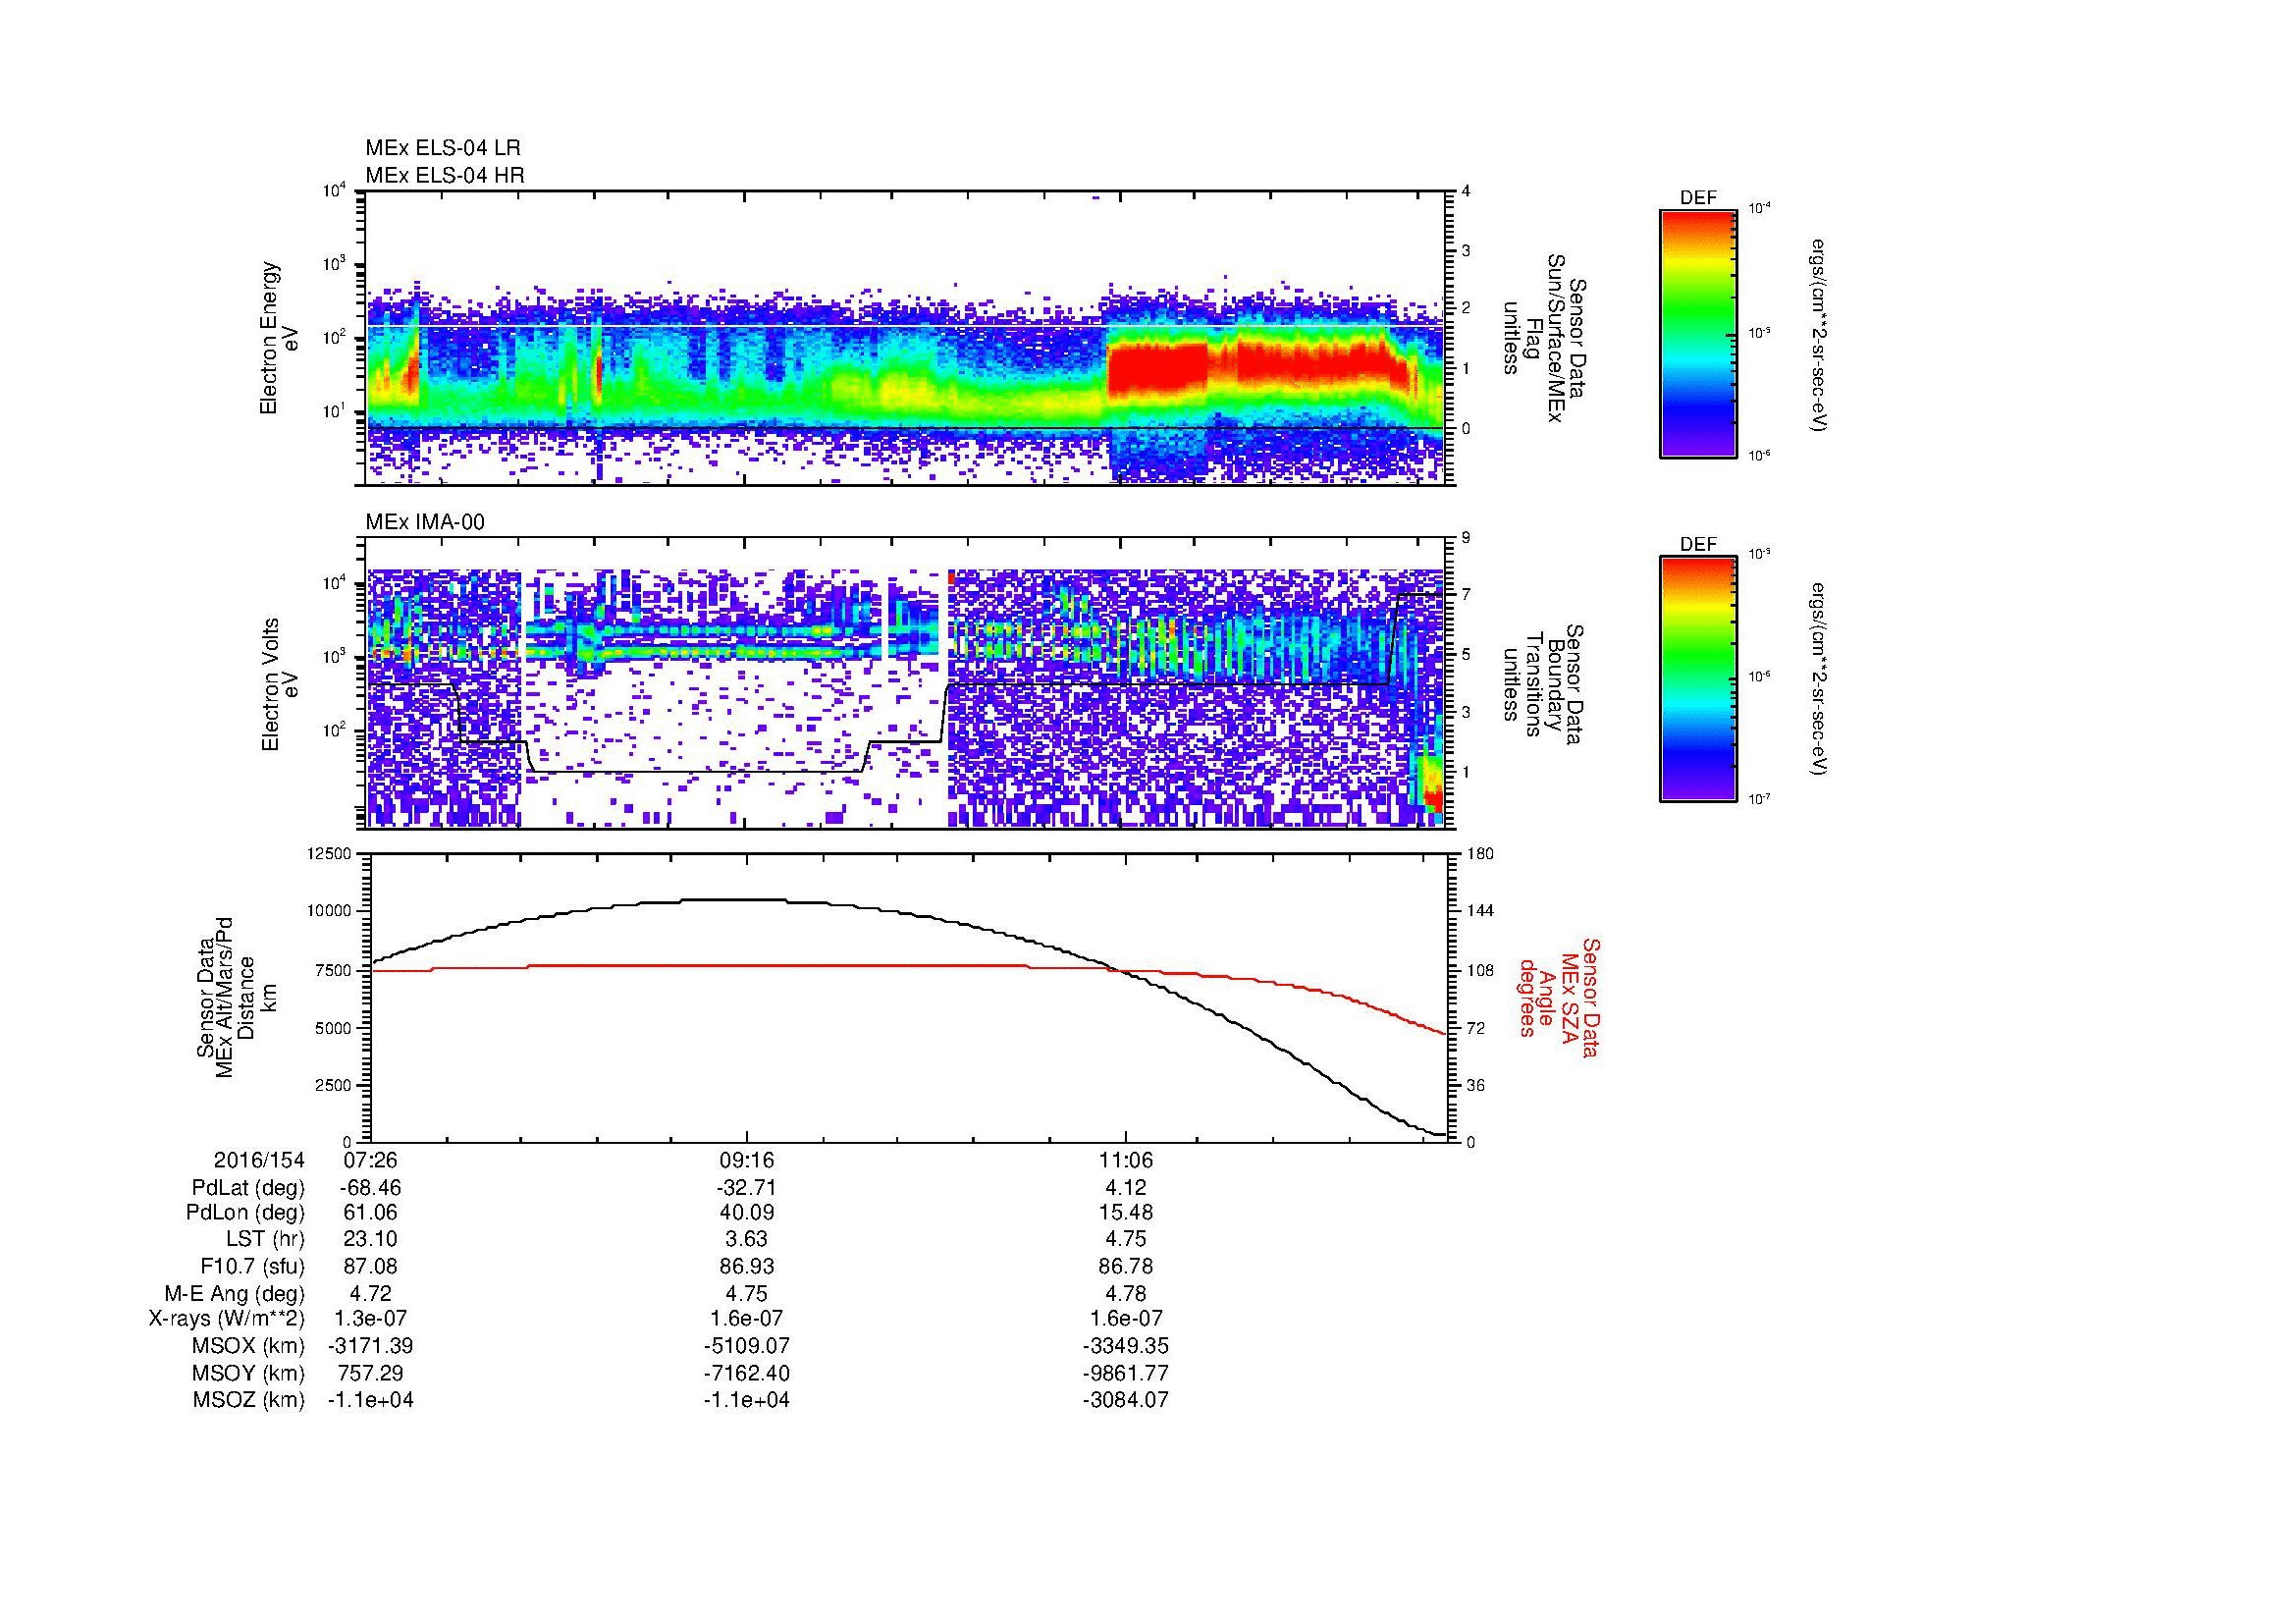The image size is (2296, 1623).
Task: Click the 'PdLon (deg)' row label
Action: point(246,1213)
